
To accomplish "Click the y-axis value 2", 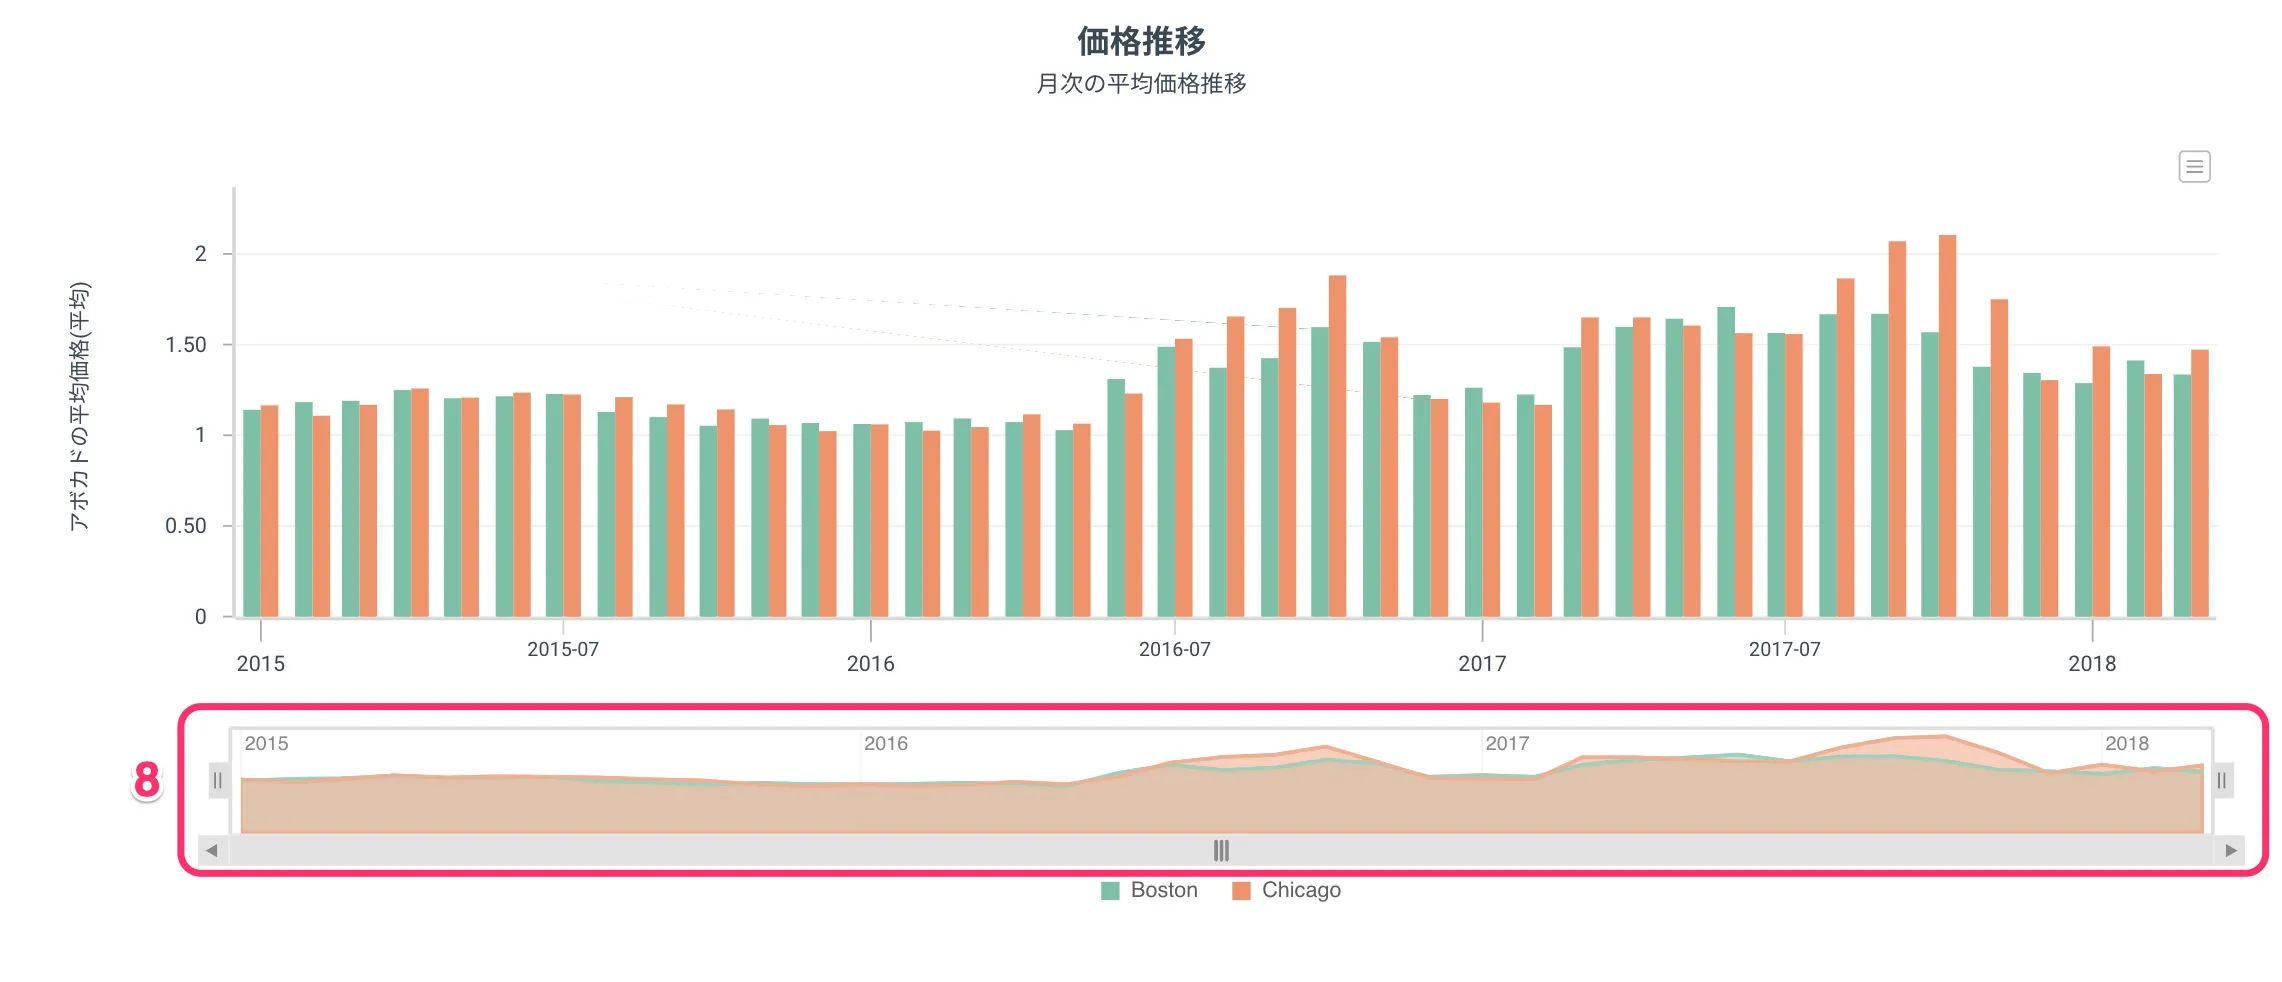I will pos(201,254).
